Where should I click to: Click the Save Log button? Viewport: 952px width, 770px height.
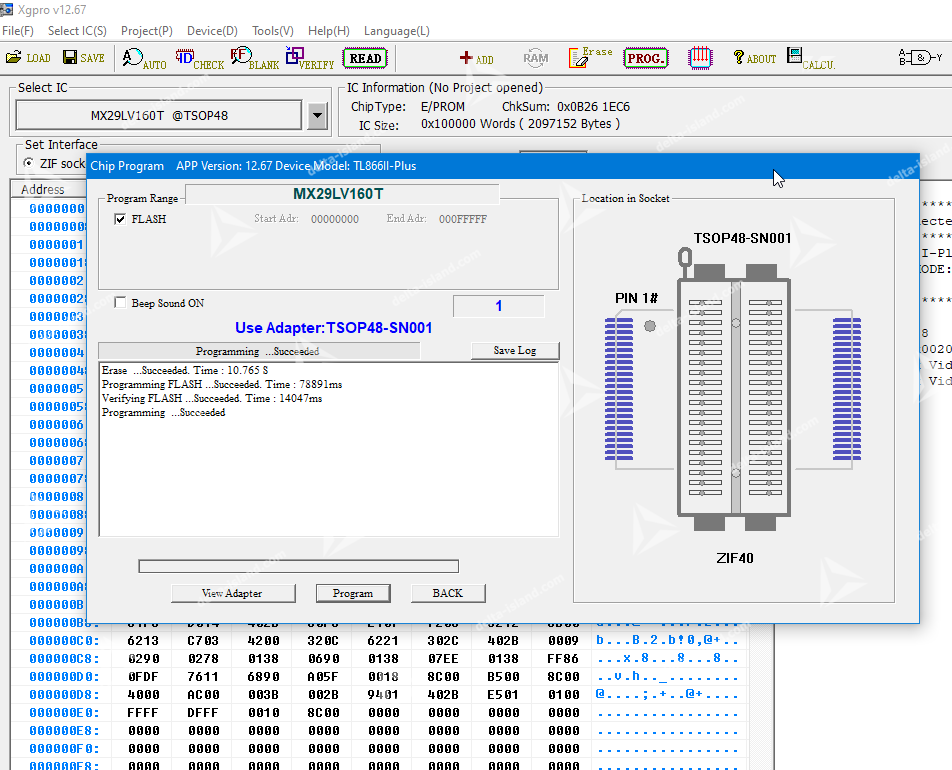click(x=515, y=350)
